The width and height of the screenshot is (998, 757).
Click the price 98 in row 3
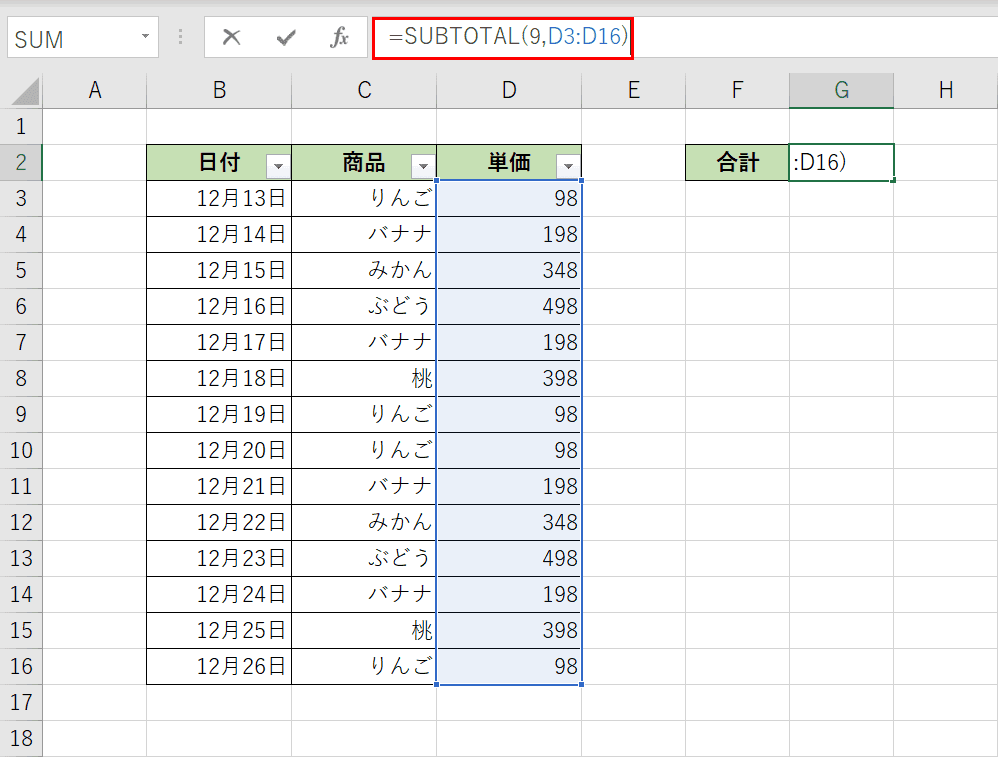[x=509, y=199]
